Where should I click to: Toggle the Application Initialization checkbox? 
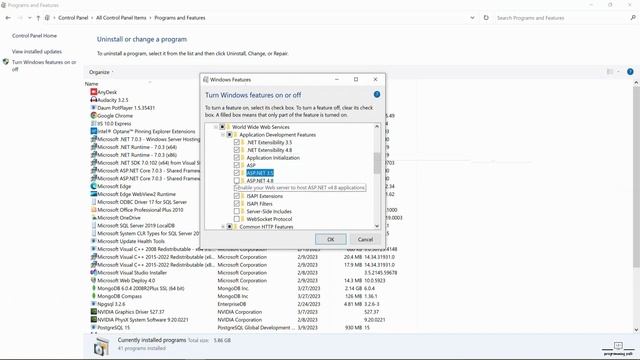point(237,158)
